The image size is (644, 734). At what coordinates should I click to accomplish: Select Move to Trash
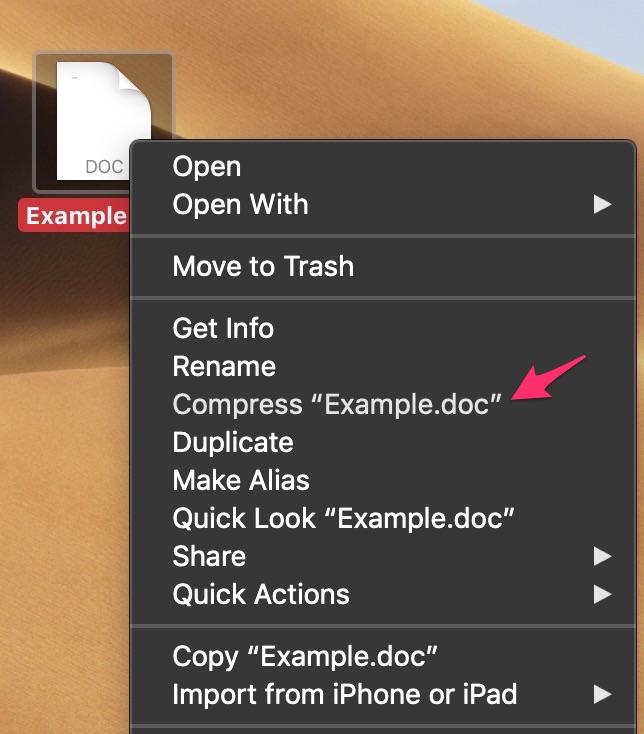(x=382, y=266)
